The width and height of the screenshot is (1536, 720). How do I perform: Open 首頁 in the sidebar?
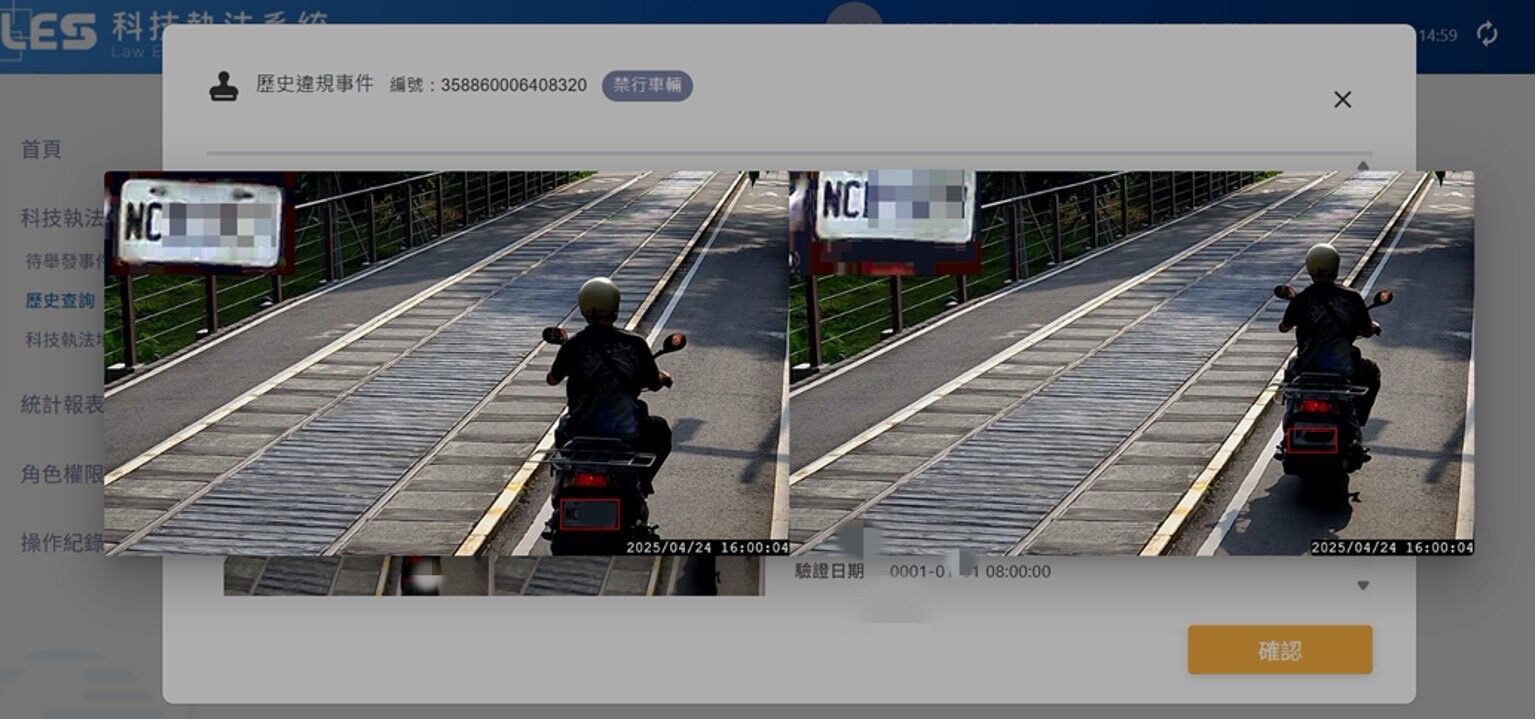pyautogui.click(x=41, y=149)
